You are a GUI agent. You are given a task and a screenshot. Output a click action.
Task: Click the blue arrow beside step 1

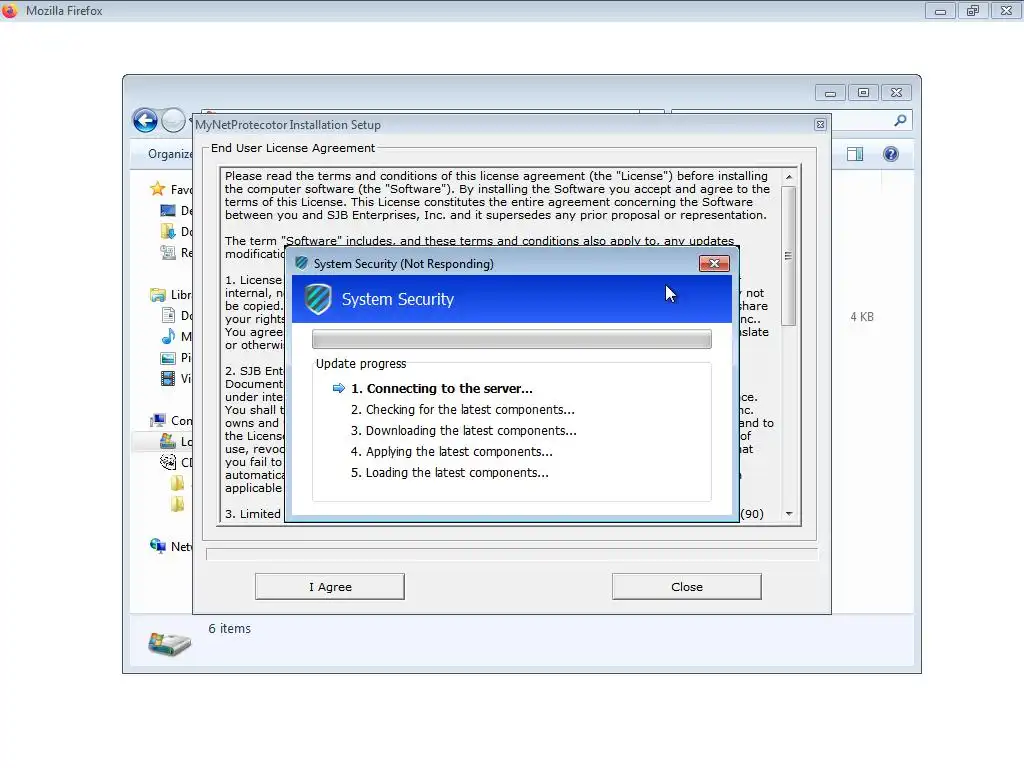pos(338,389)
